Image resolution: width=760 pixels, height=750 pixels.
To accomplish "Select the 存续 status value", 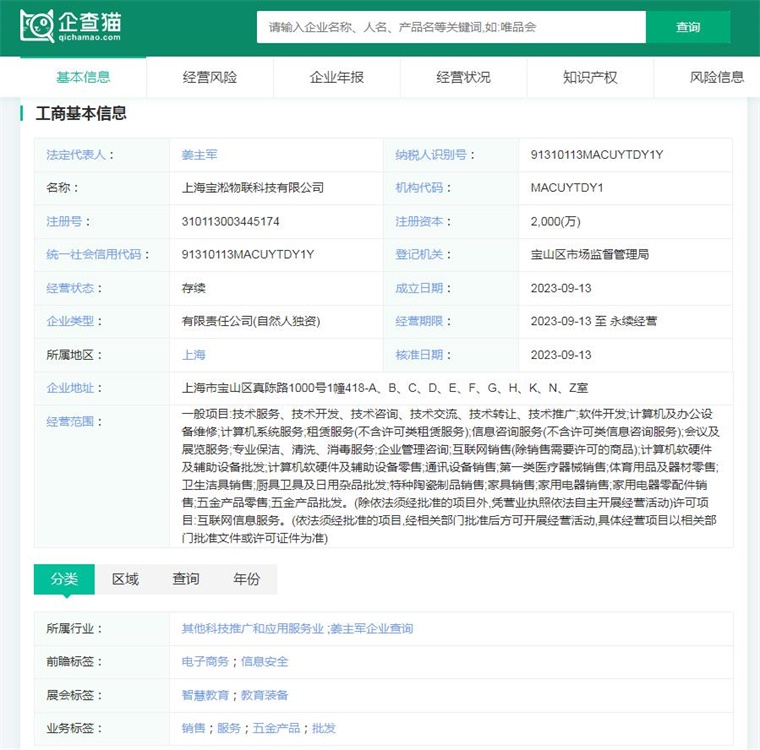I will (x=193, y=288).
